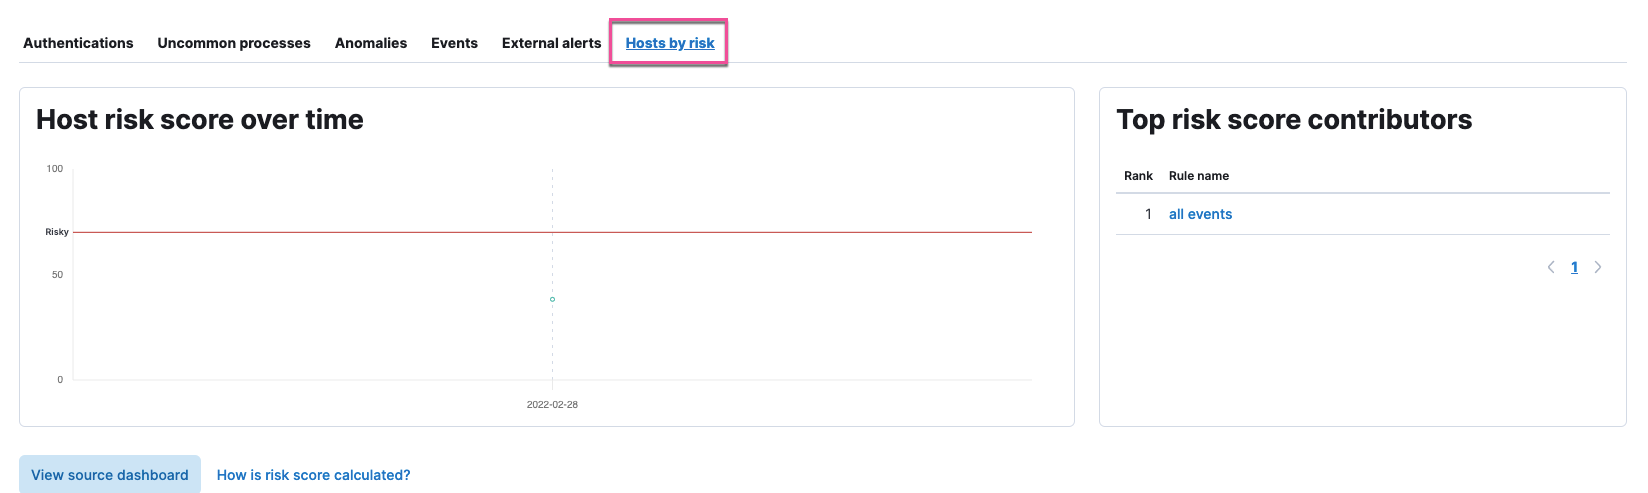Open the 'all events' rule link
1648x493 pixels.
1200,214
